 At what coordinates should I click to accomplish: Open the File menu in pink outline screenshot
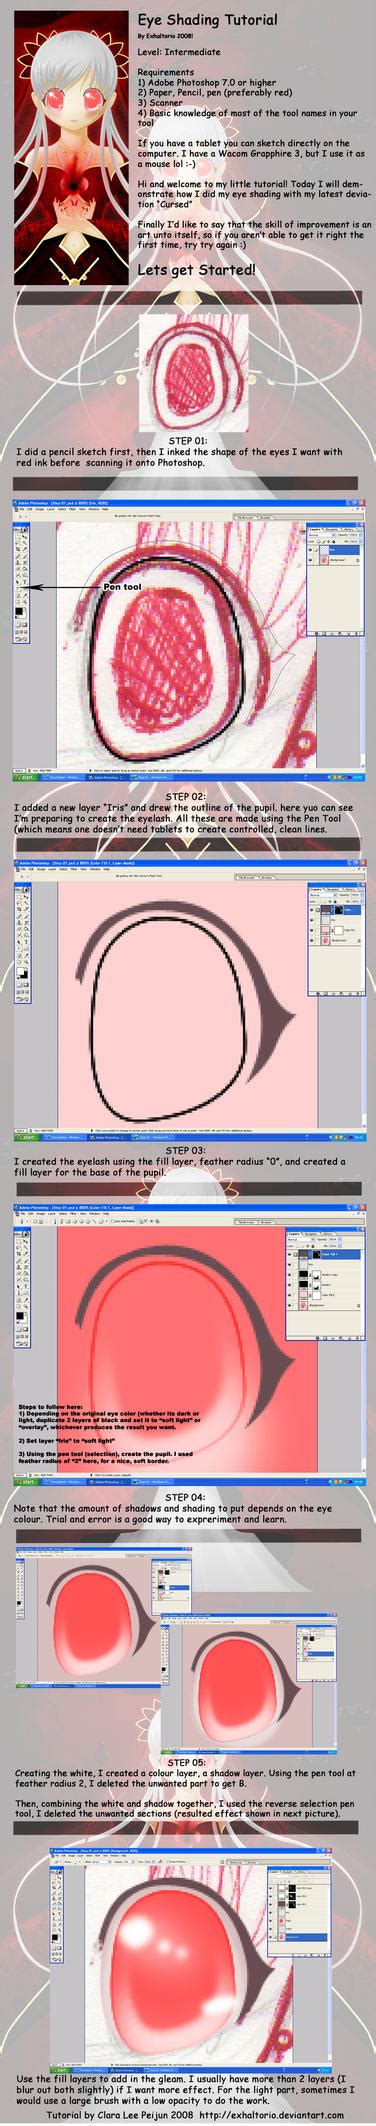[23, 869]
